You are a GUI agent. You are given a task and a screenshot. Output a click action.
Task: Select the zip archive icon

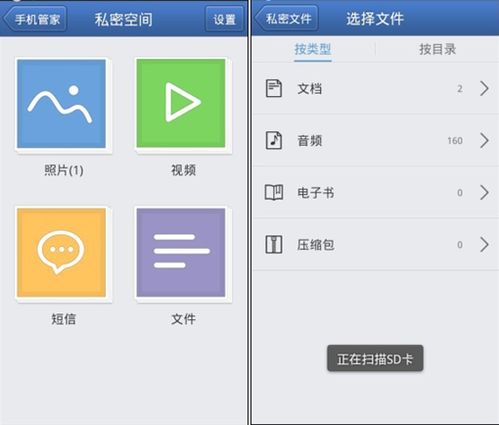click(274, 244)
